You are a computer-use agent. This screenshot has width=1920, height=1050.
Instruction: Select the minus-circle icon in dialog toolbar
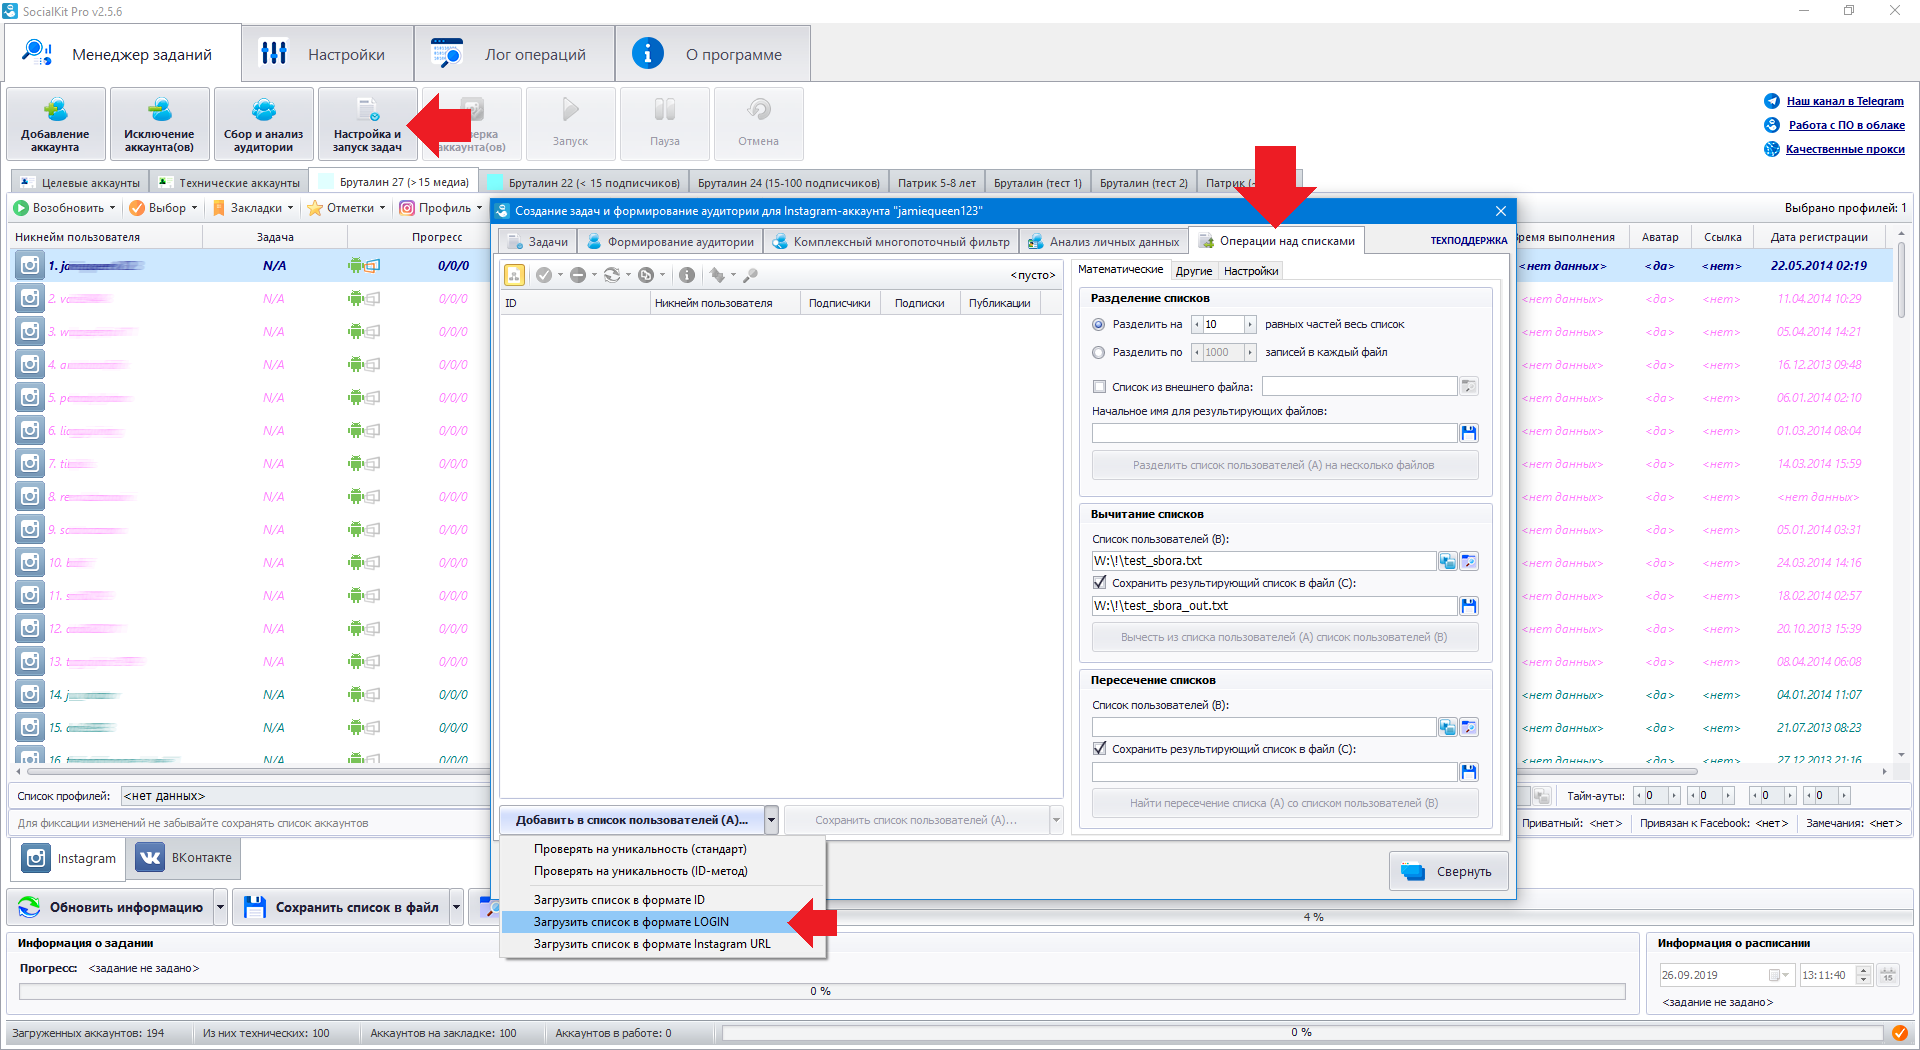578,275
